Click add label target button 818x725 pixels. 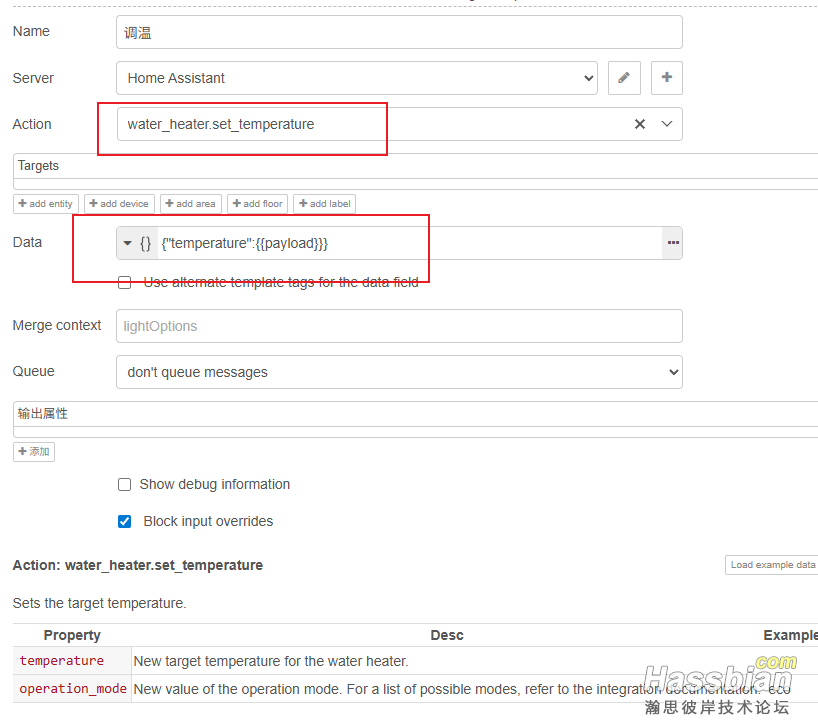pos(324,204)
